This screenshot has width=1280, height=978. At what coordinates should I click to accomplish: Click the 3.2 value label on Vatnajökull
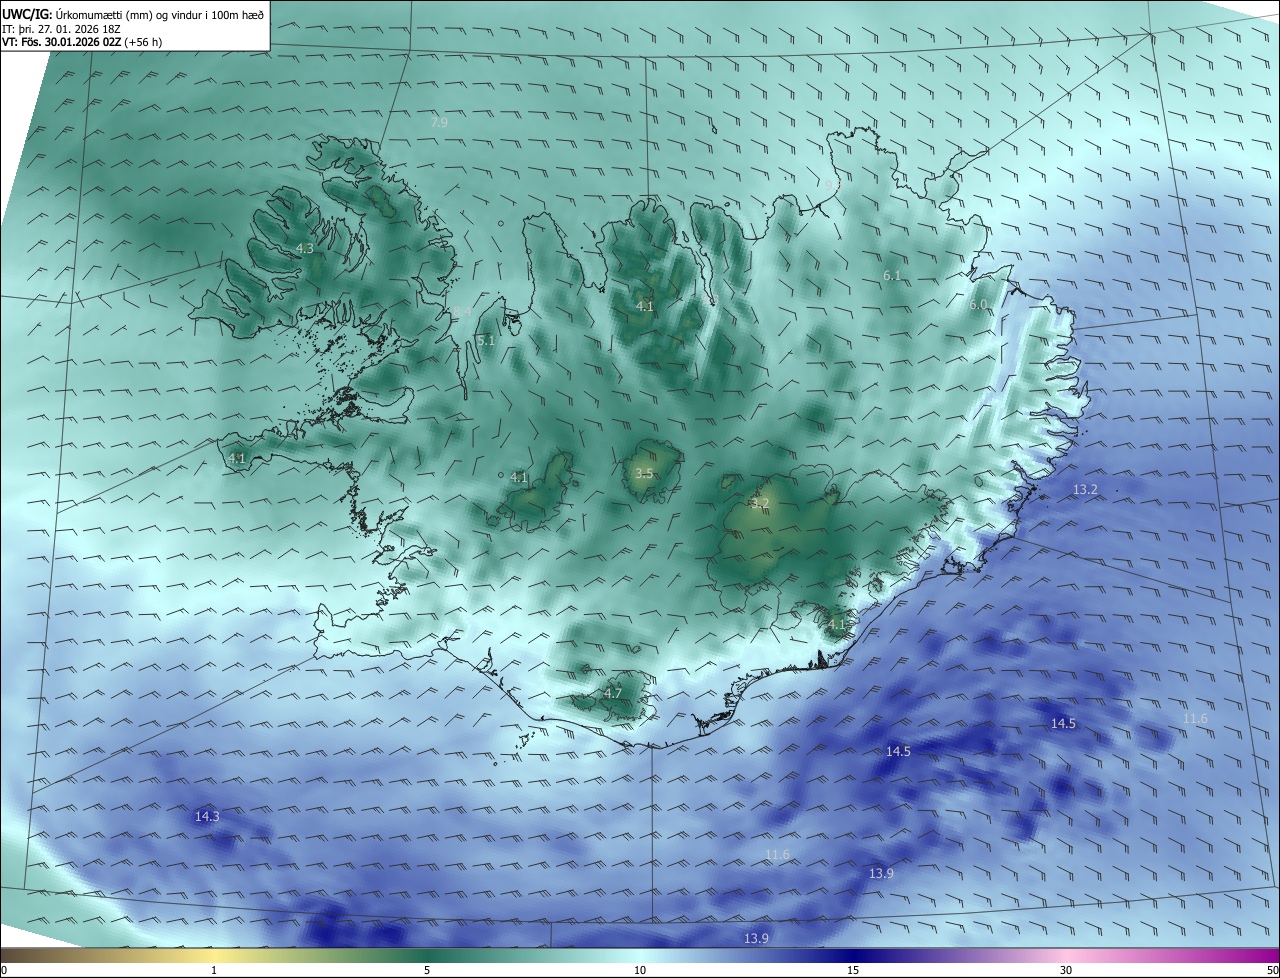(x=760, y=503)
